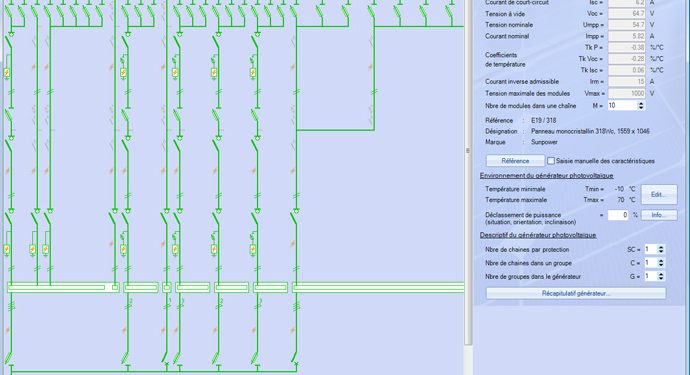Increase the number of modules M value

tap(641, 103)
